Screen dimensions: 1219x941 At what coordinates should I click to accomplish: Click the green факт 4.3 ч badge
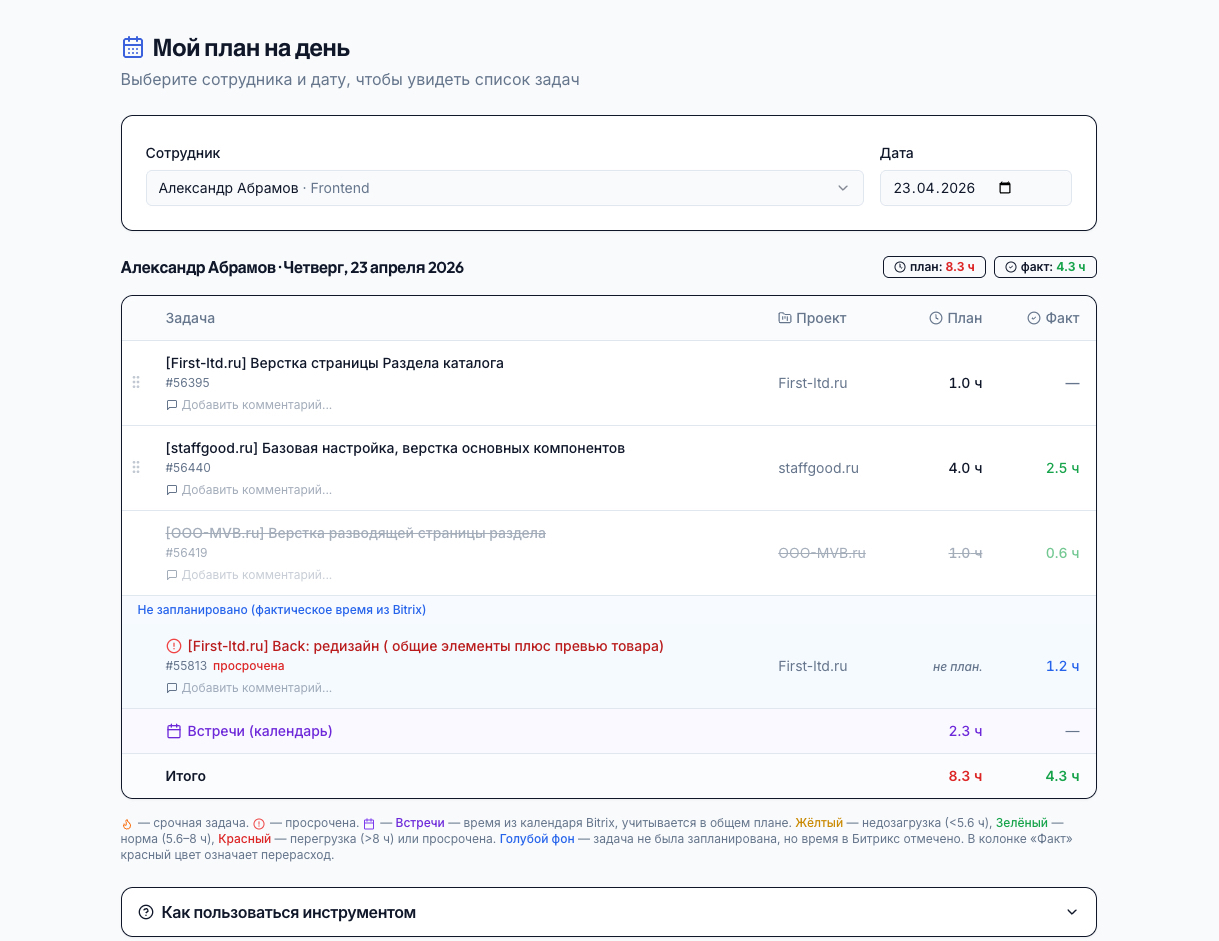click(1046, 267)
